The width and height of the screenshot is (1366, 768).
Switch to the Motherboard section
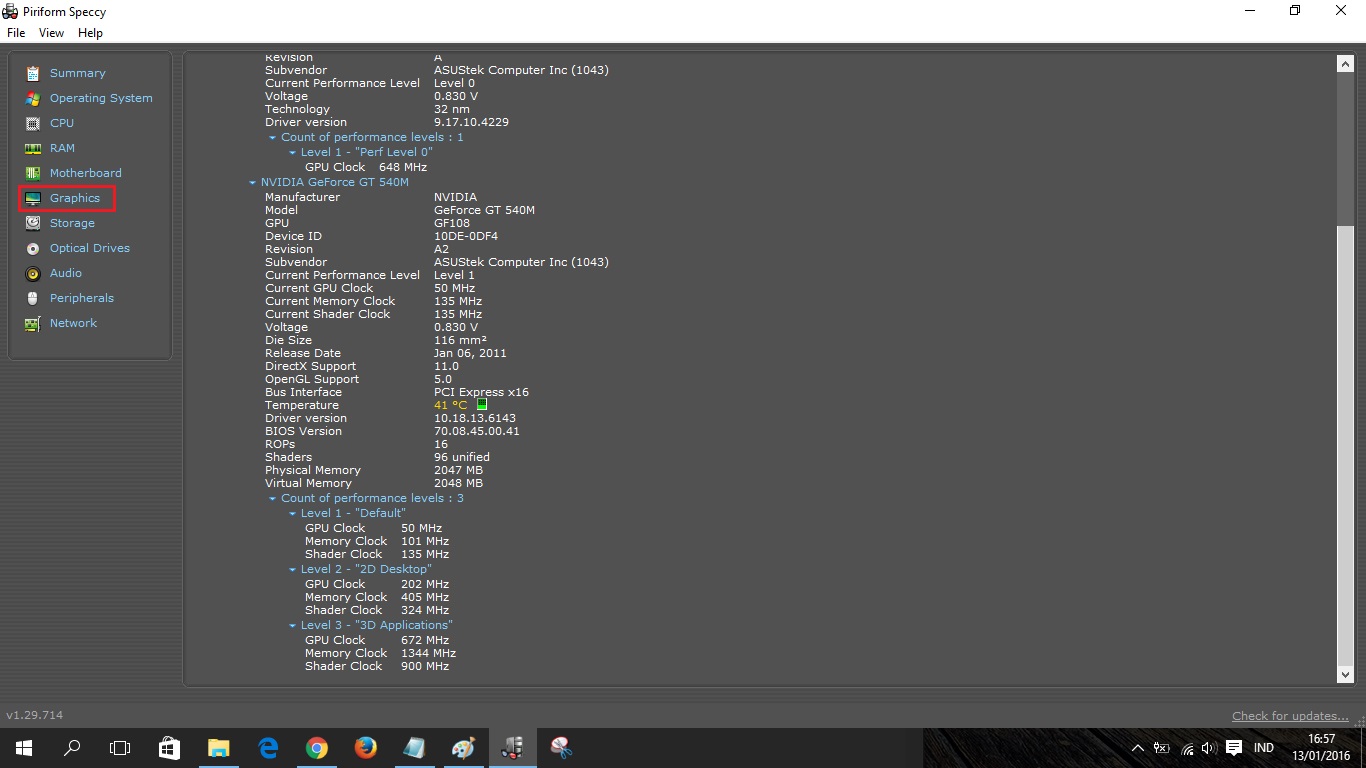tap(86, 173)
